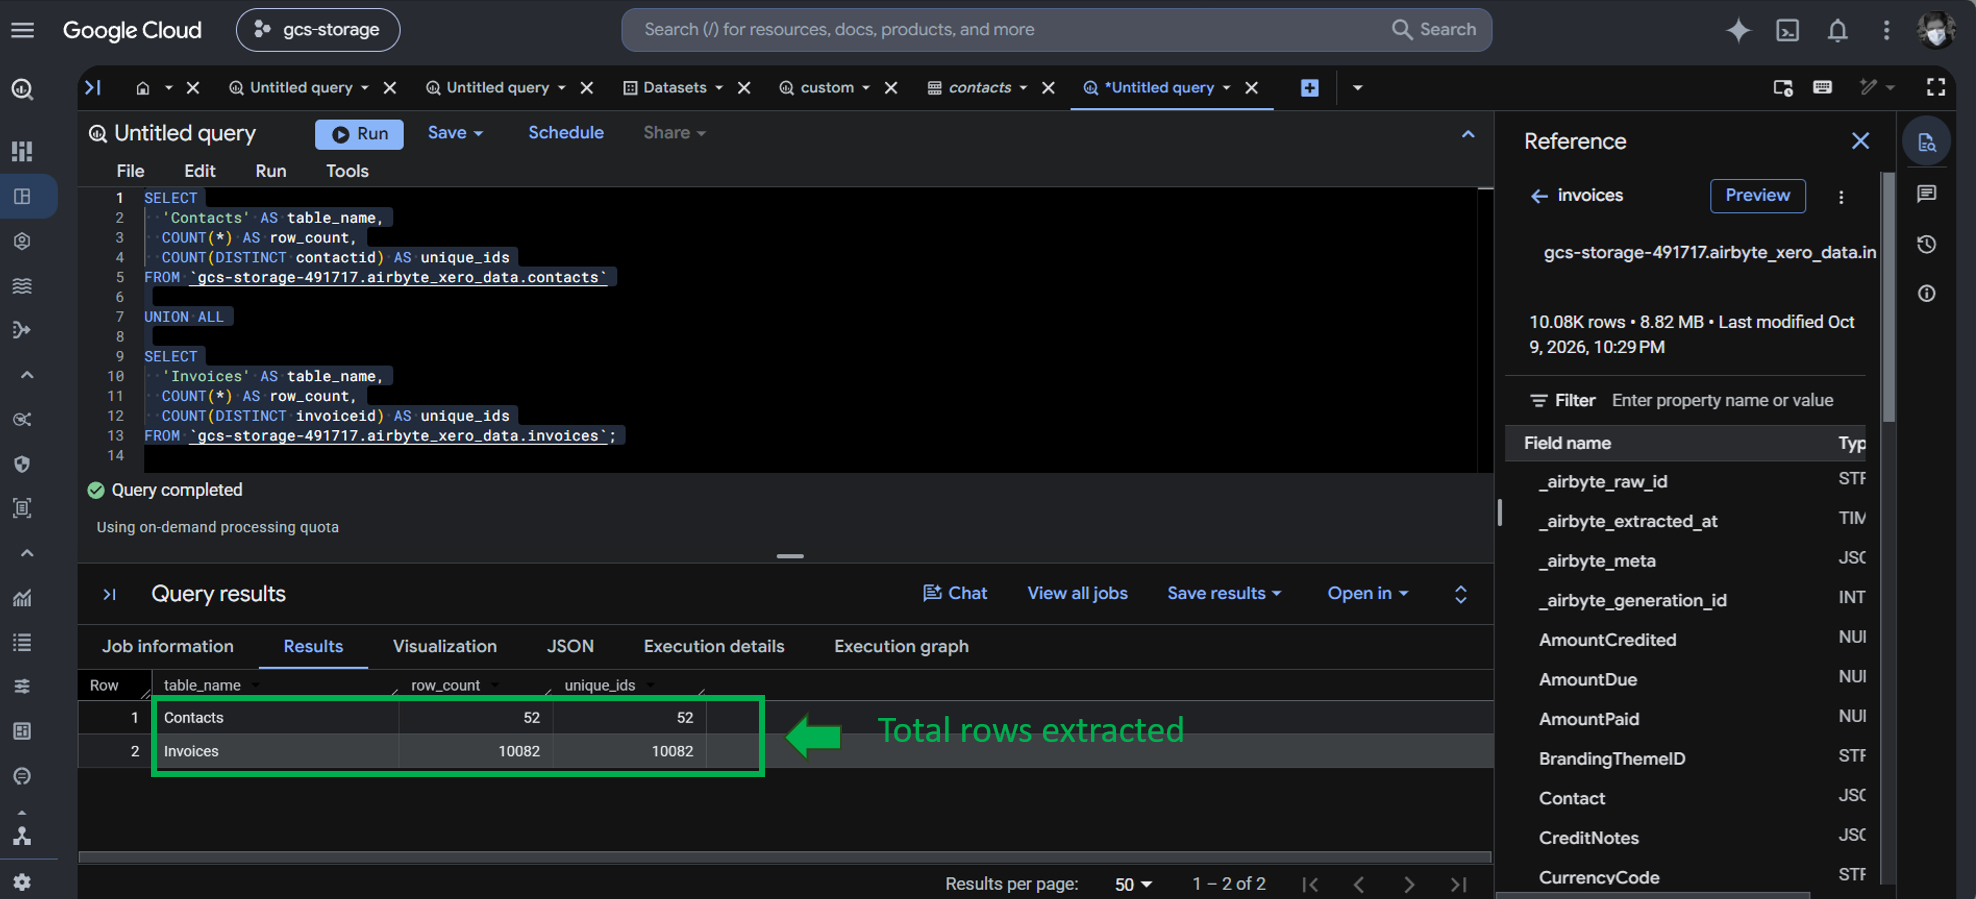The image size is (1976, 899).
Task: Open the user account avatar
Action: point(1936,30)
